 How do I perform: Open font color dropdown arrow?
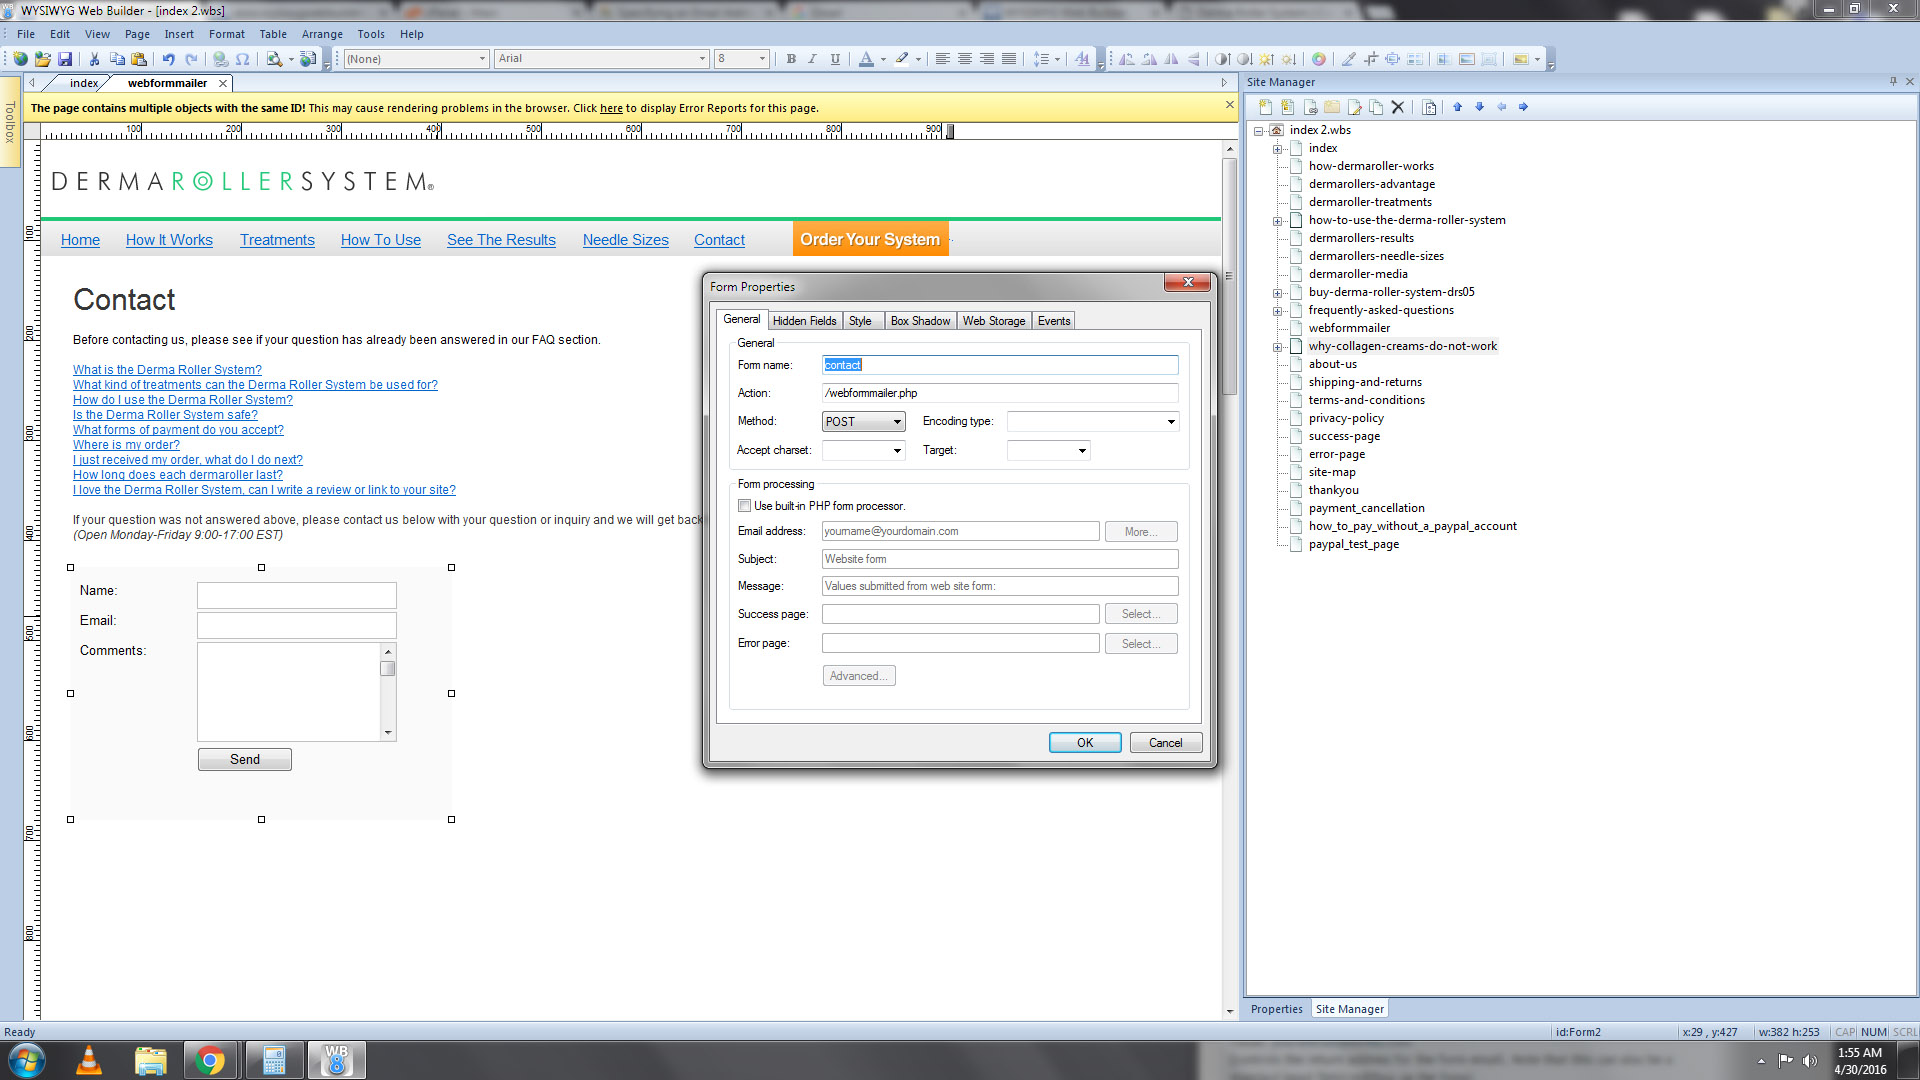[x=883, y=59]
